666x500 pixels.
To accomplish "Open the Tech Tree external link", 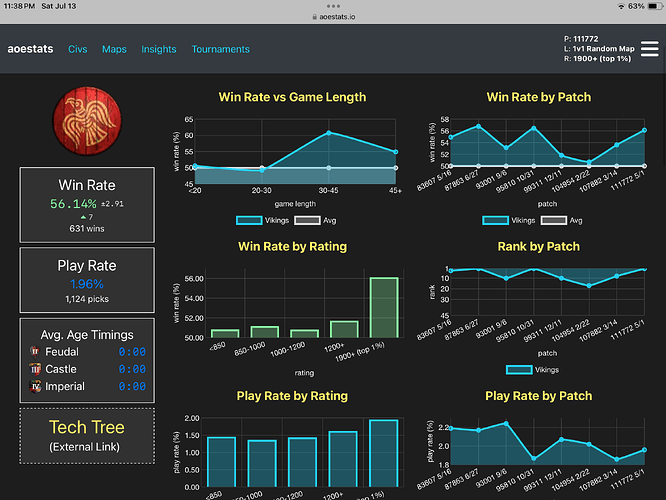I will [x=87, y=435].
